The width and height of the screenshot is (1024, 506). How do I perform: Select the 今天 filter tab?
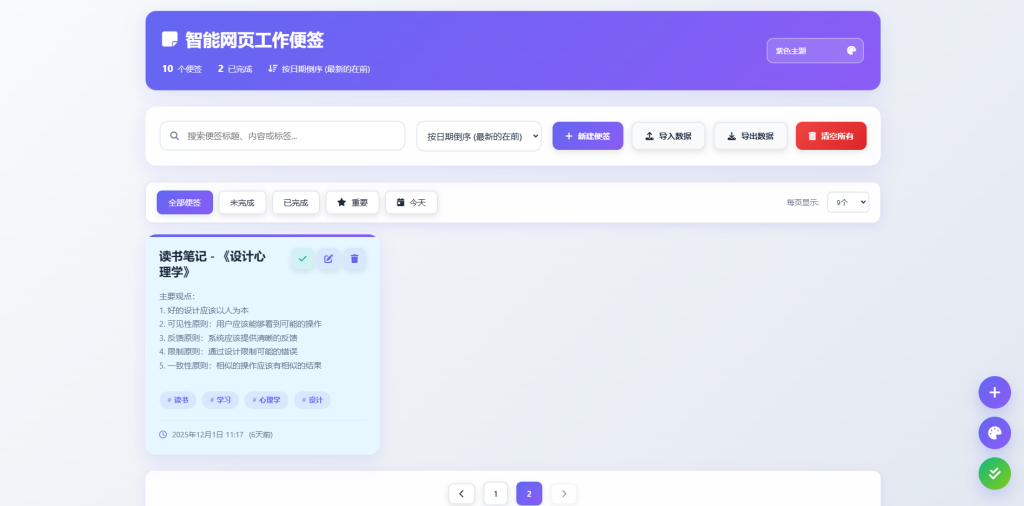point(411,202)
